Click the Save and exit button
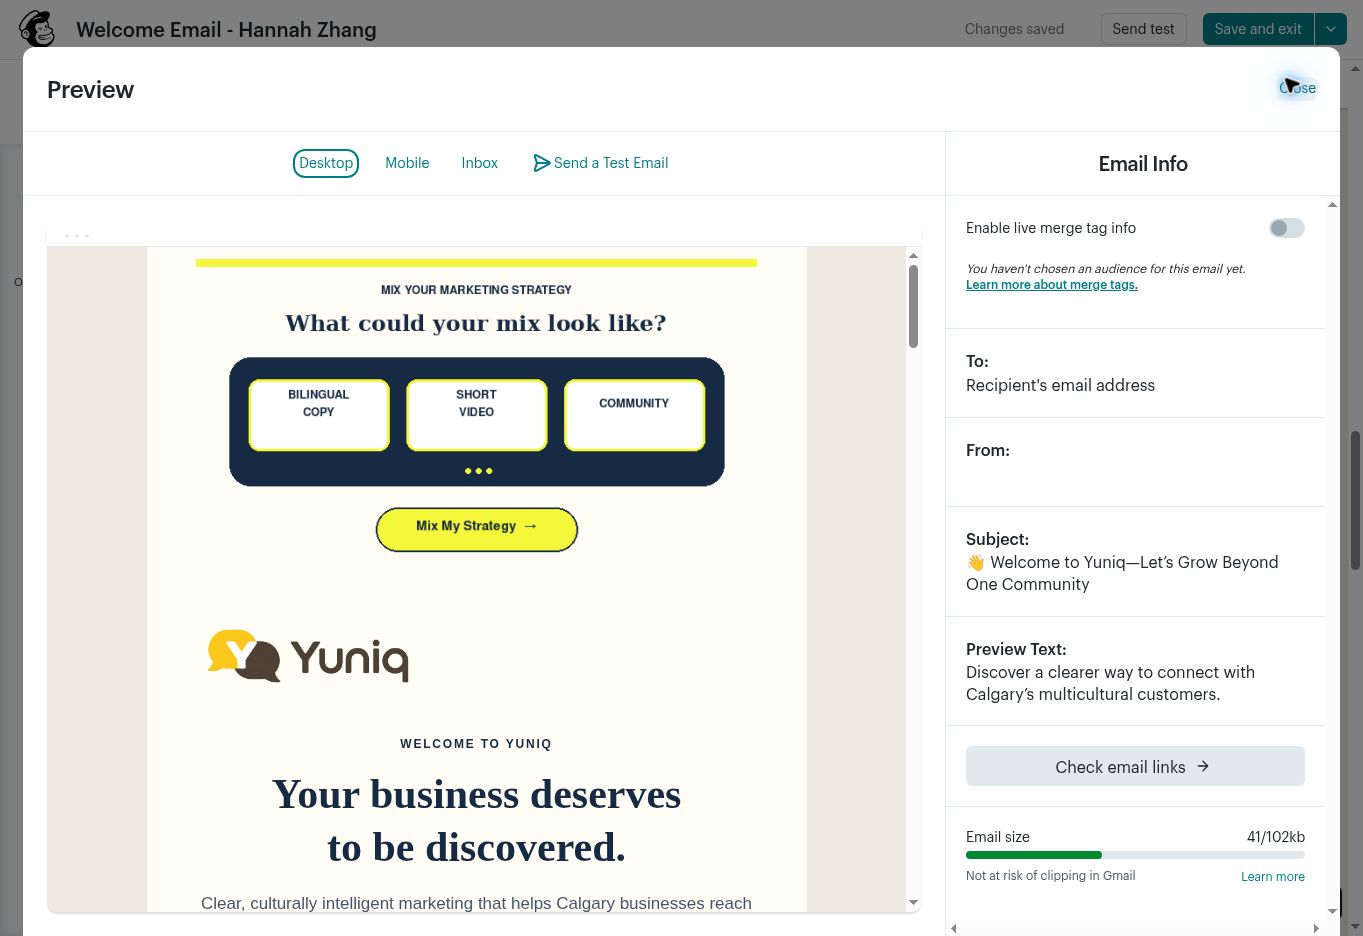1363x936 pixels. [1258, 29]
